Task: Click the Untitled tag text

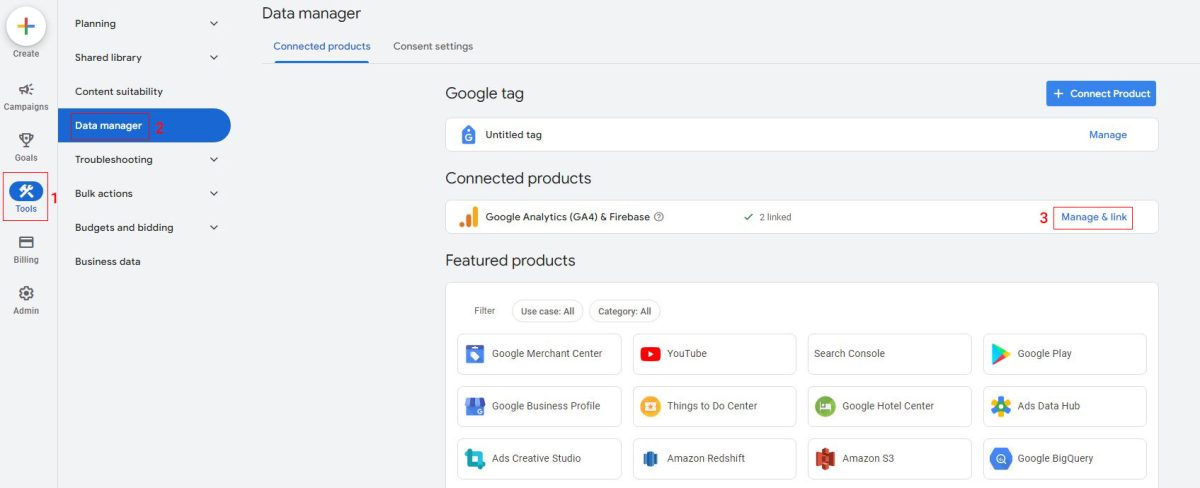Action: coord(514,135)
